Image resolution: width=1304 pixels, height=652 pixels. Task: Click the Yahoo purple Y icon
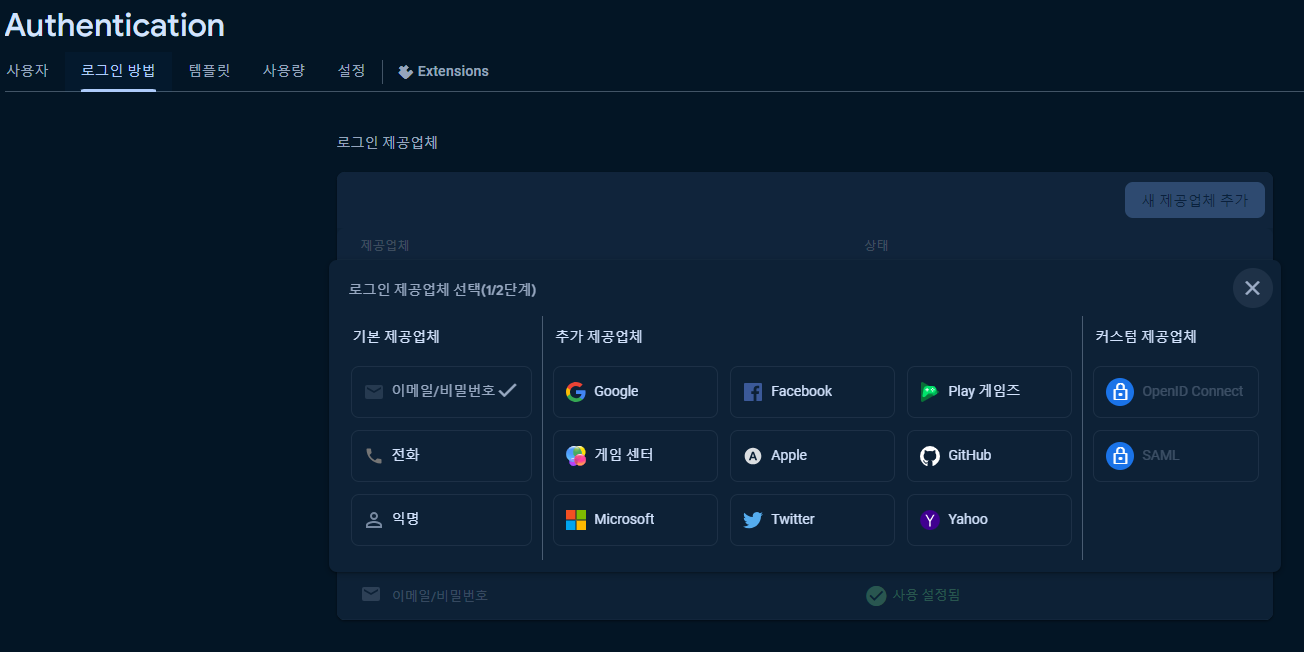(930, 520)
